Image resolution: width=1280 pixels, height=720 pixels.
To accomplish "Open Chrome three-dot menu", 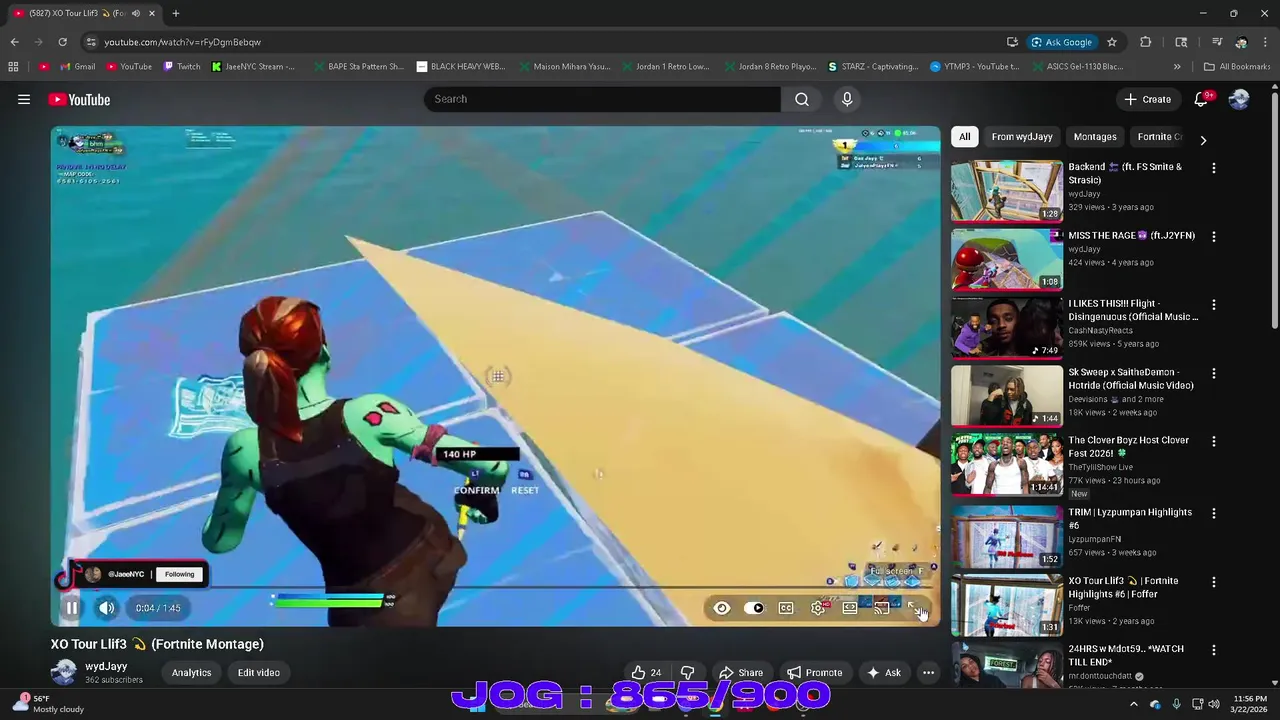I will pyautogui.click(x=1265, y=42).
